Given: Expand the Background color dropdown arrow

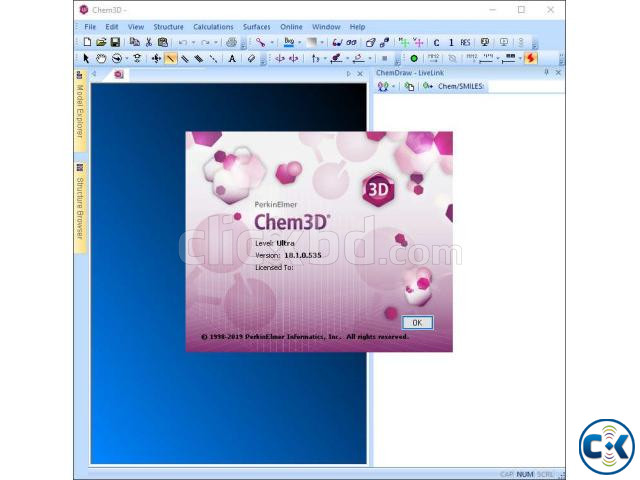Looking at the screenshot, I should tap(300, 42).
